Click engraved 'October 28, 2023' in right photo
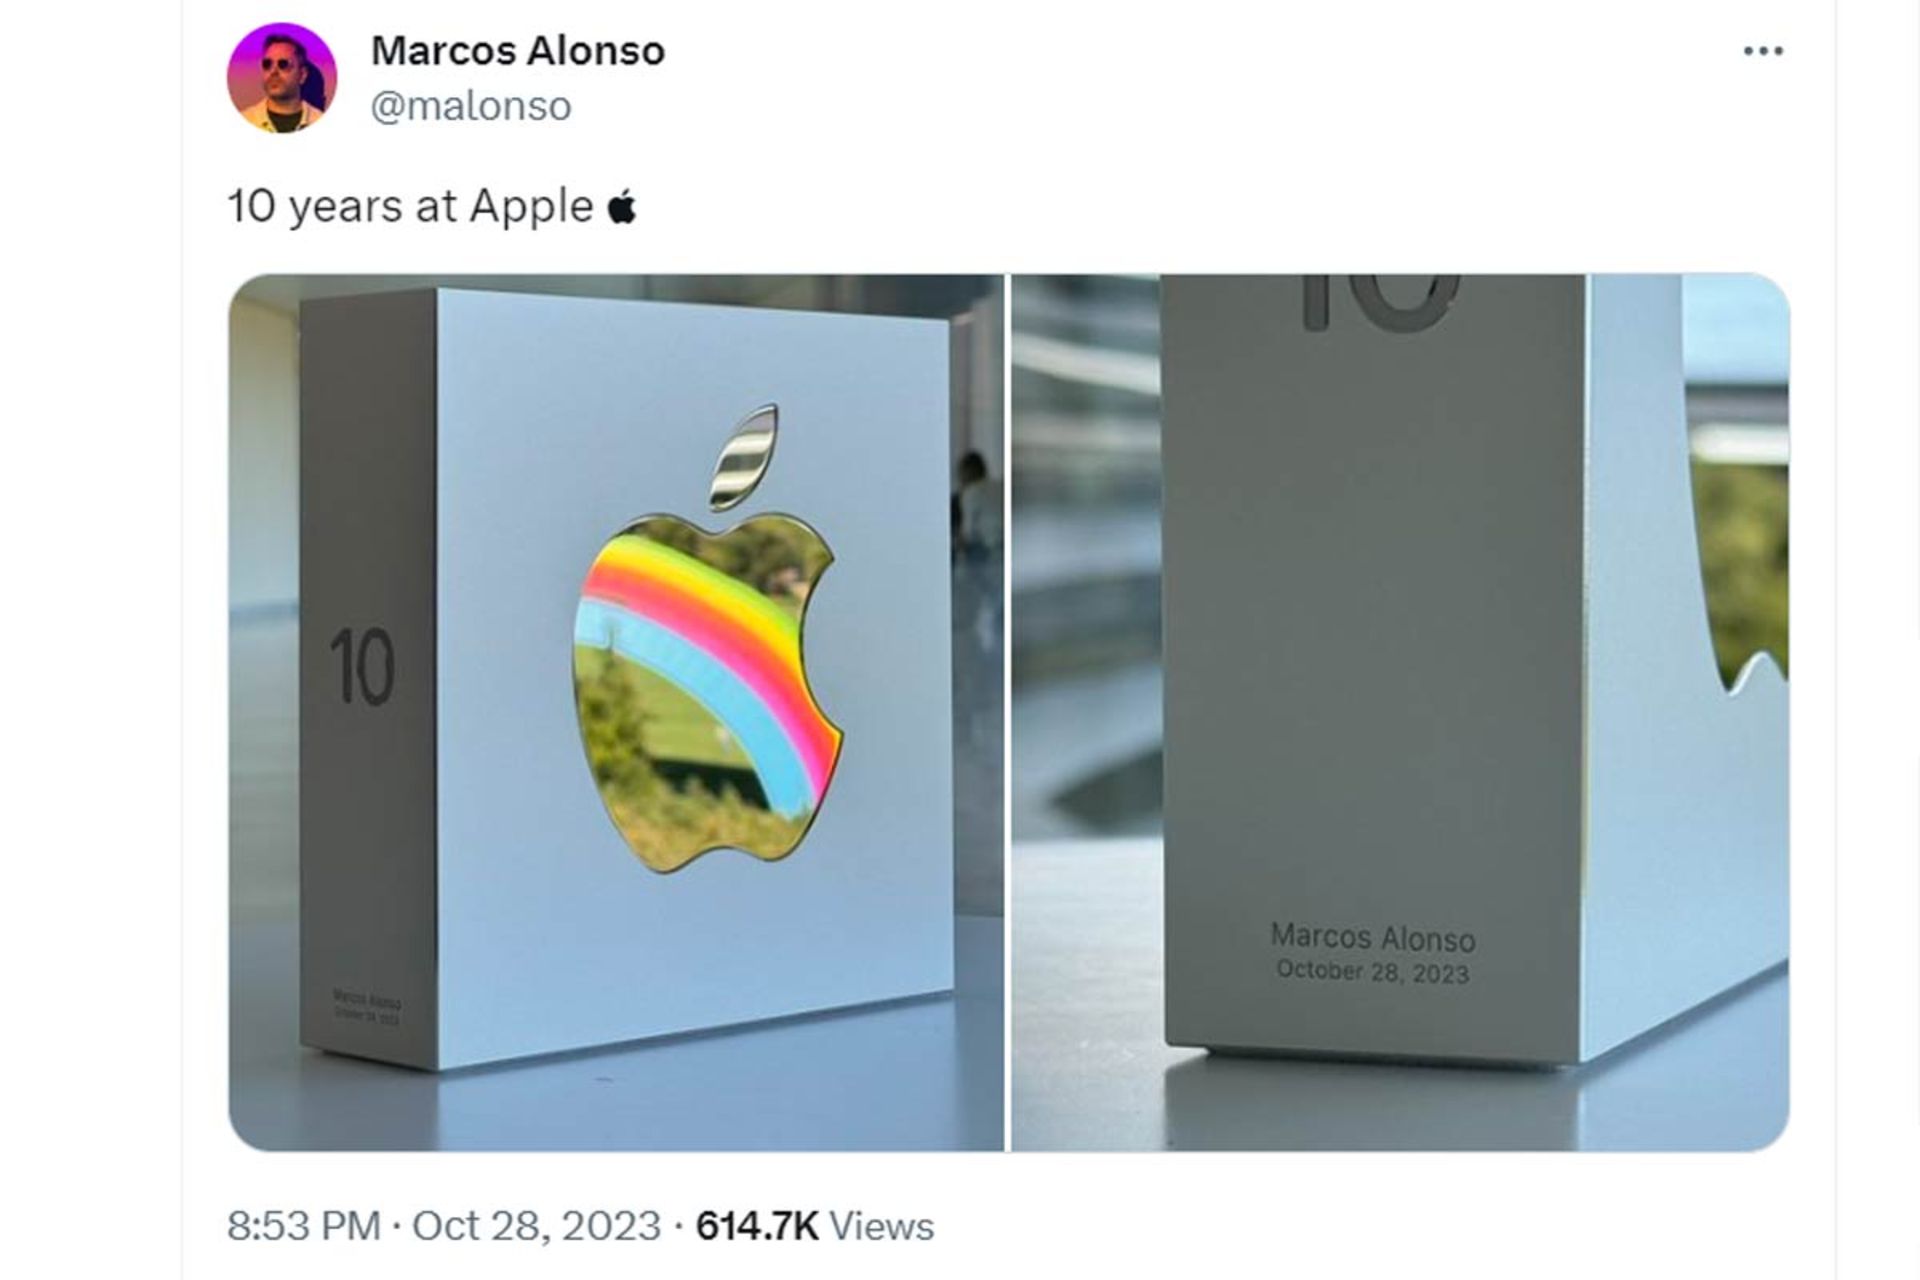1920x1280 pixels. tap(1373, 971)
